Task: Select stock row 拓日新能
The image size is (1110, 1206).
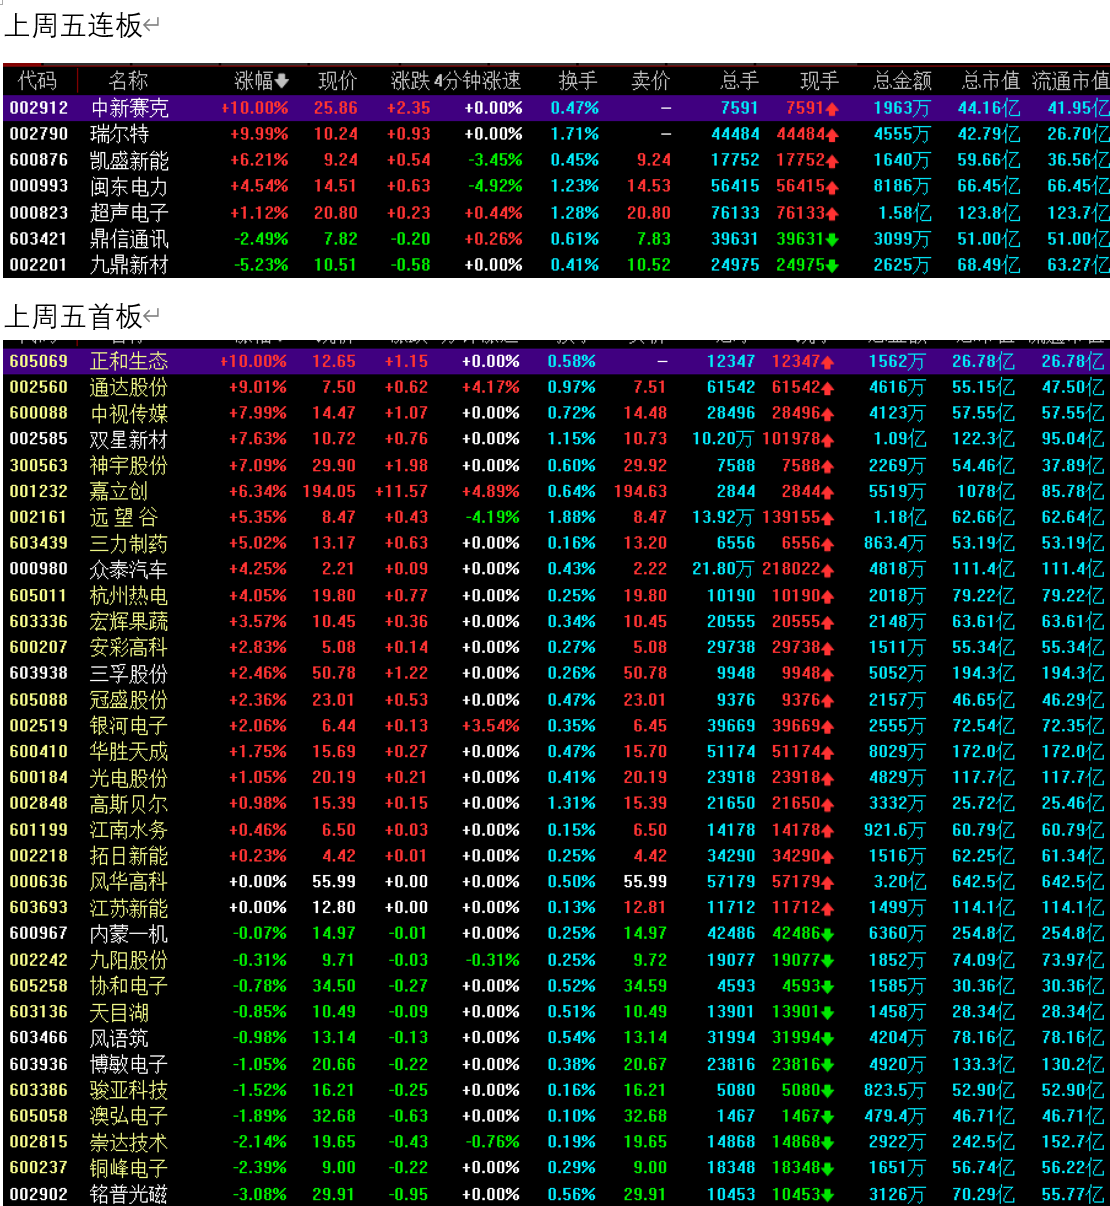Action: (556, 856)
